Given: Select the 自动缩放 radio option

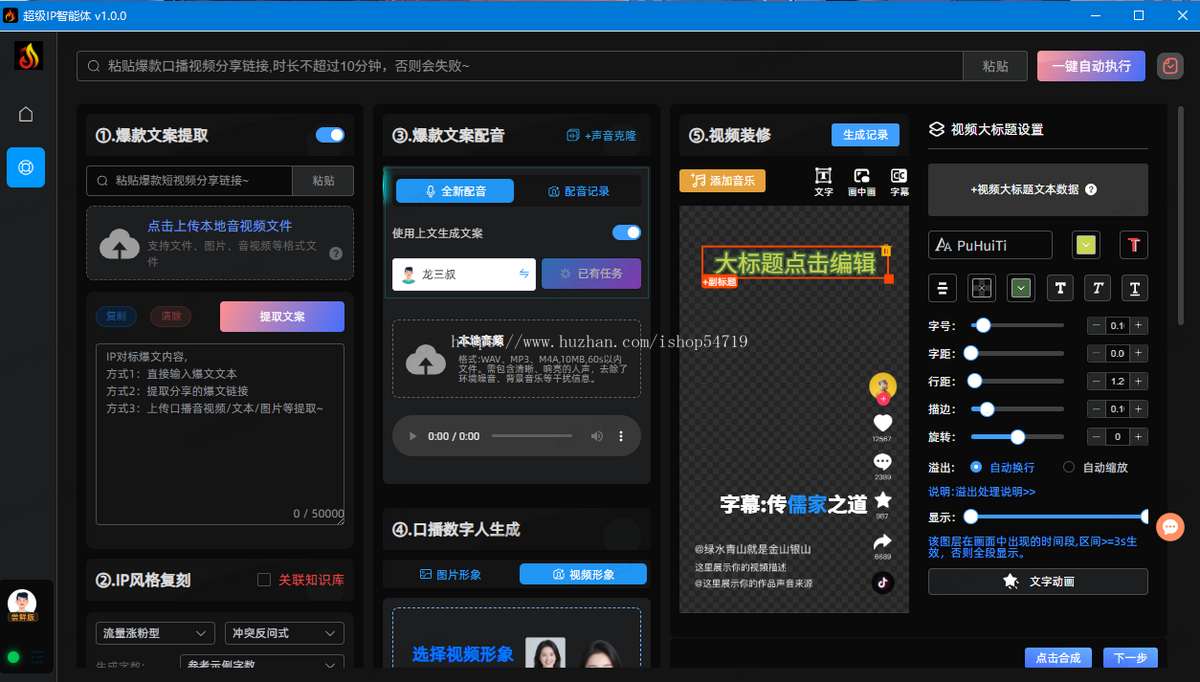Looking at the screenshot, I should pyautogui.click(x=1069, y=467).
